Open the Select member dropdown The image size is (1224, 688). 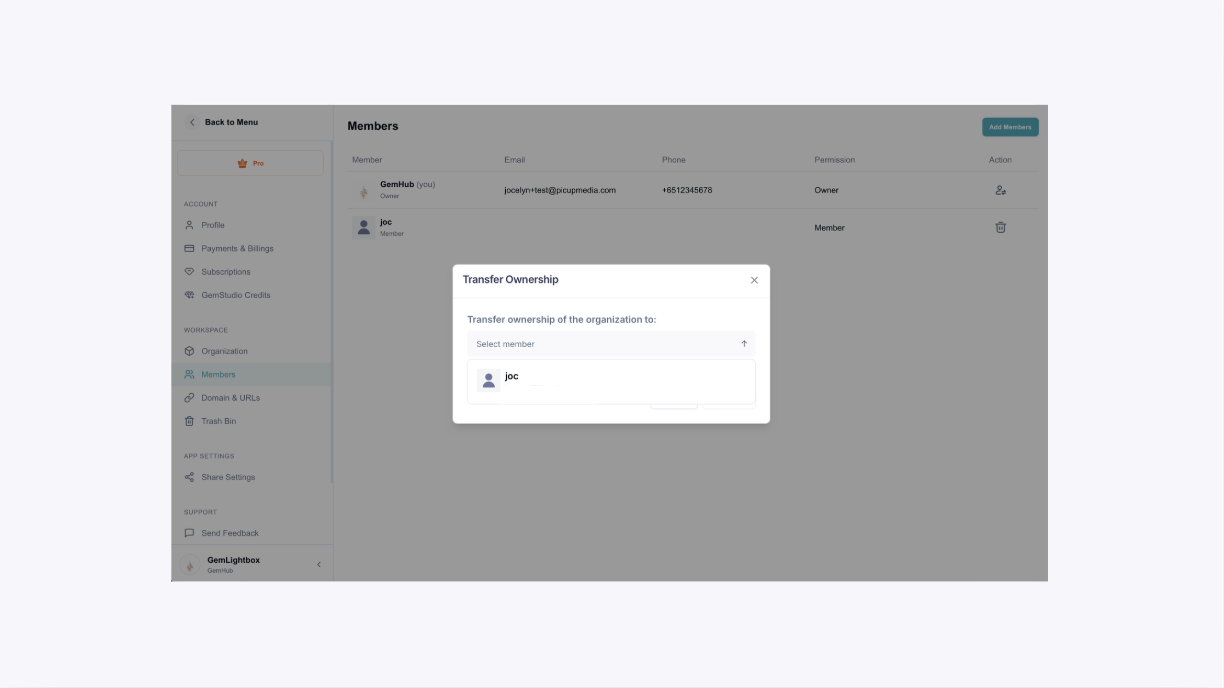[x=611, y=344]
